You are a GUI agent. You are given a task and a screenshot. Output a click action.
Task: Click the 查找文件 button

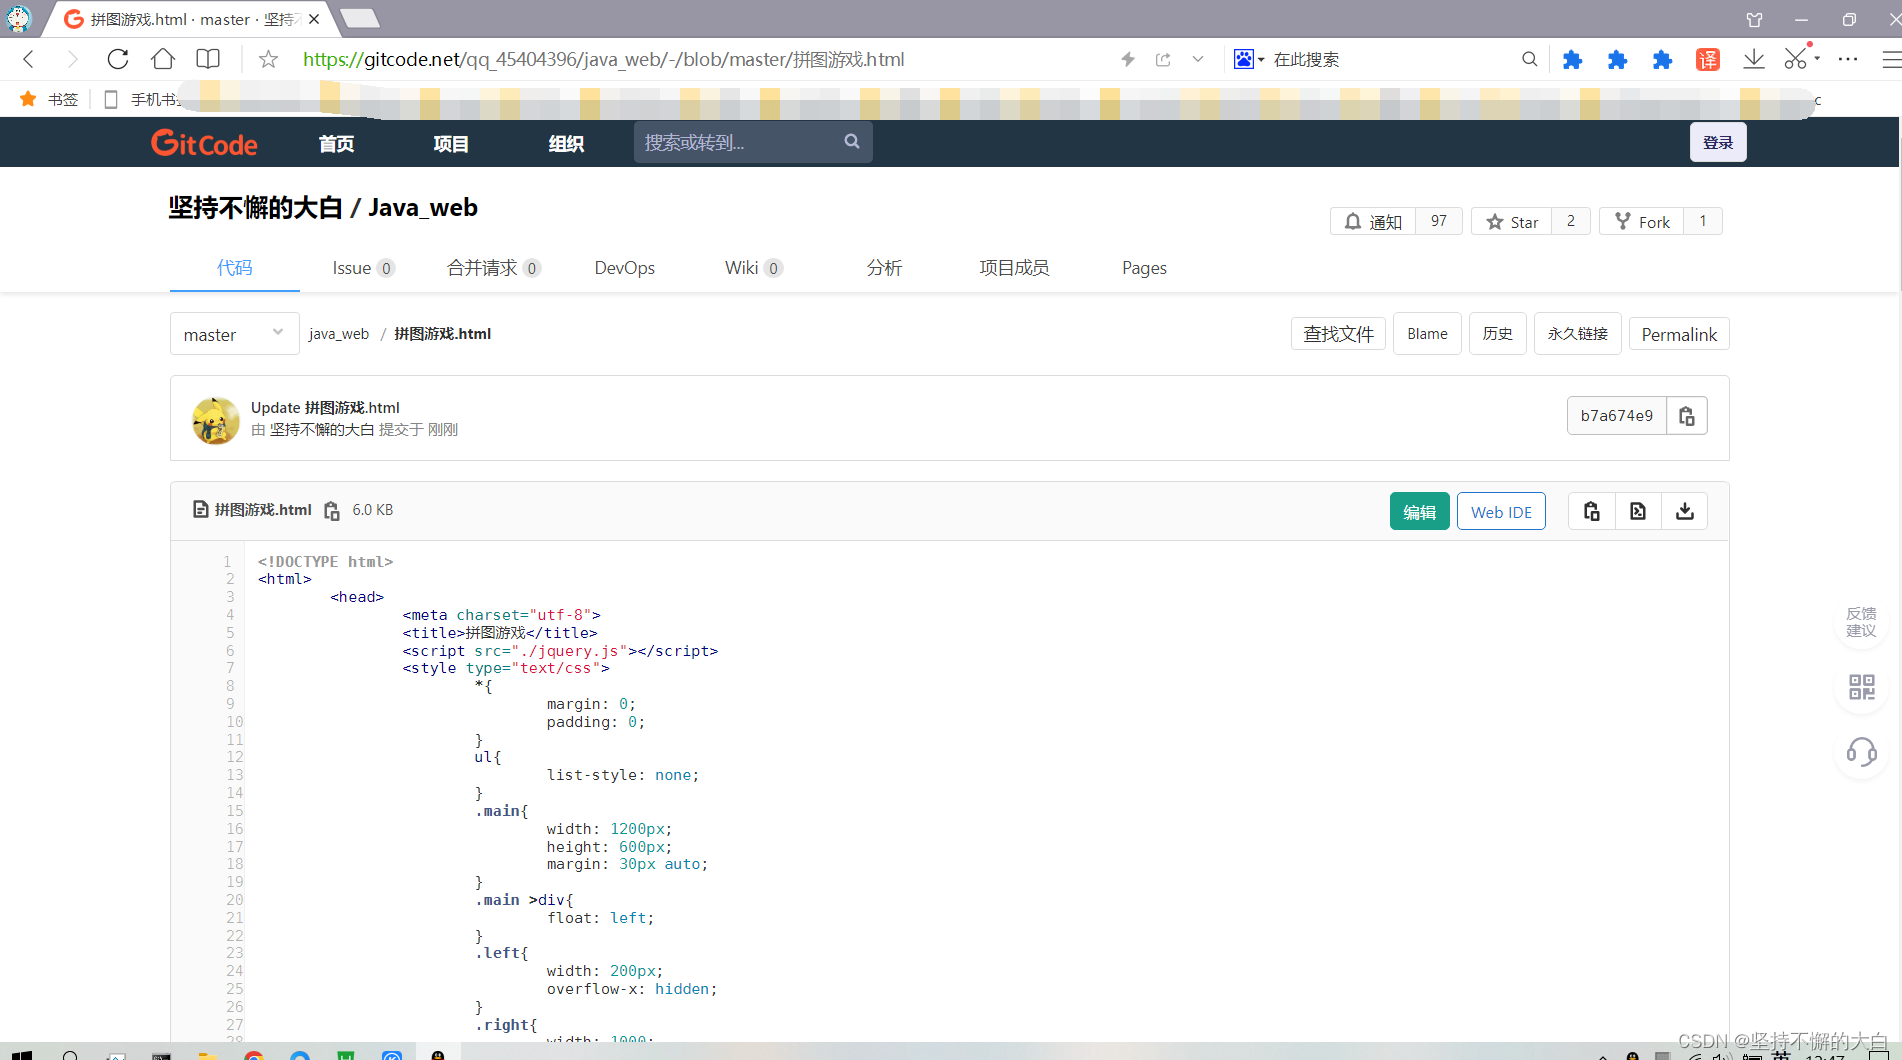click(1338, 334)
